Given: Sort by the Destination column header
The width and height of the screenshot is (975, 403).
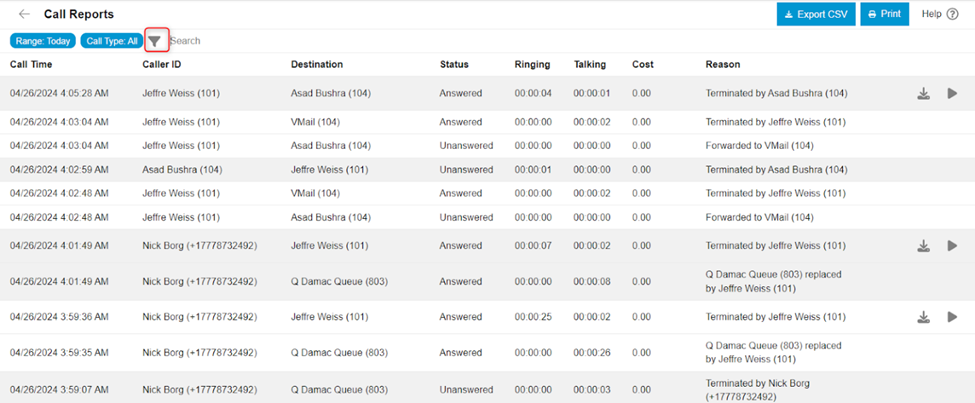Looking at the screenshot, I should (317, 65).
